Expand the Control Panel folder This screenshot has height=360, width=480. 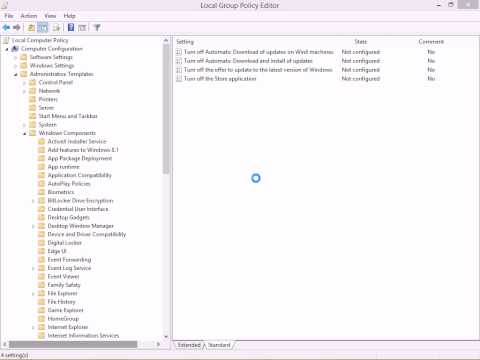(24, 83)
